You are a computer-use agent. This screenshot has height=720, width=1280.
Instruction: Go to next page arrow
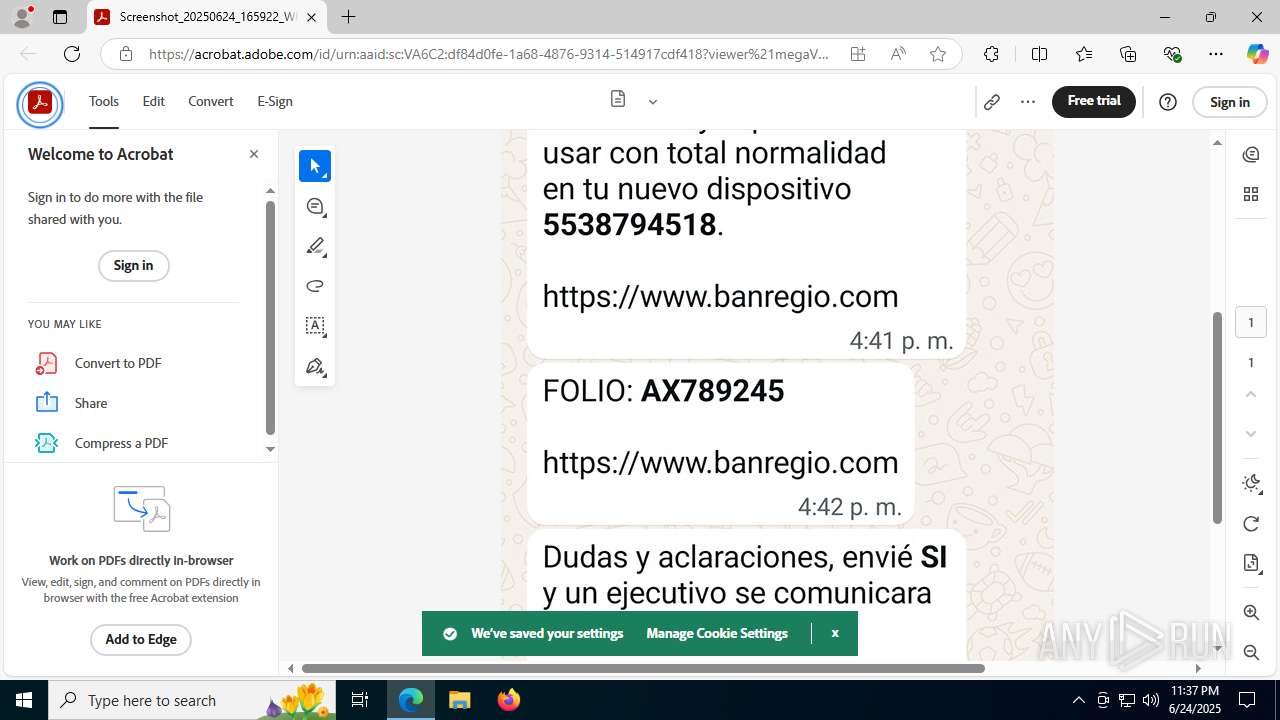pyautogui.click(x=1250, y=434)
